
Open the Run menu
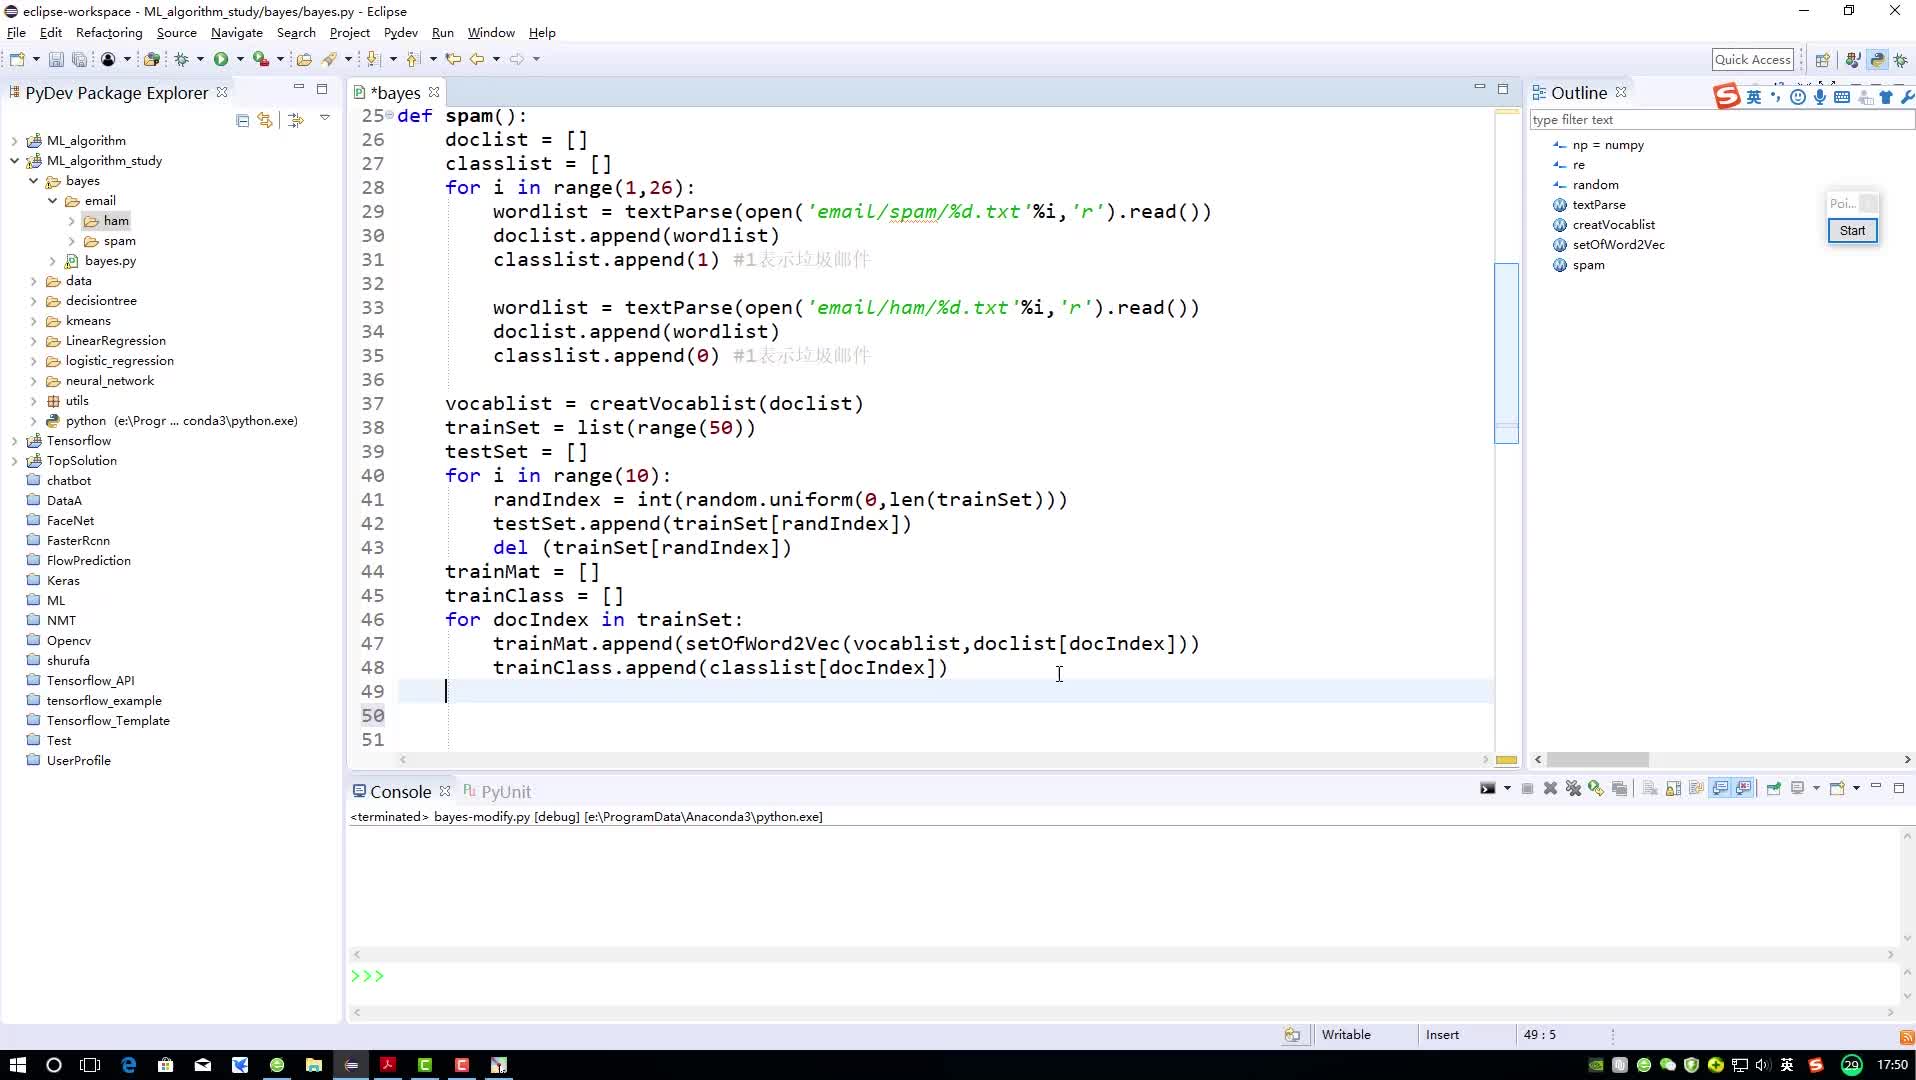pos(442,33)
